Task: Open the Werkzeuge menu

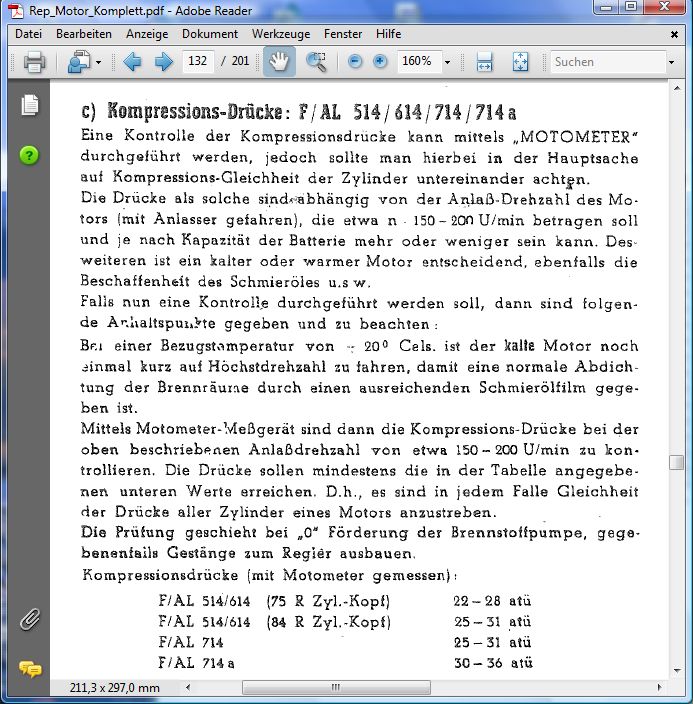Action: tap(281, 34)
